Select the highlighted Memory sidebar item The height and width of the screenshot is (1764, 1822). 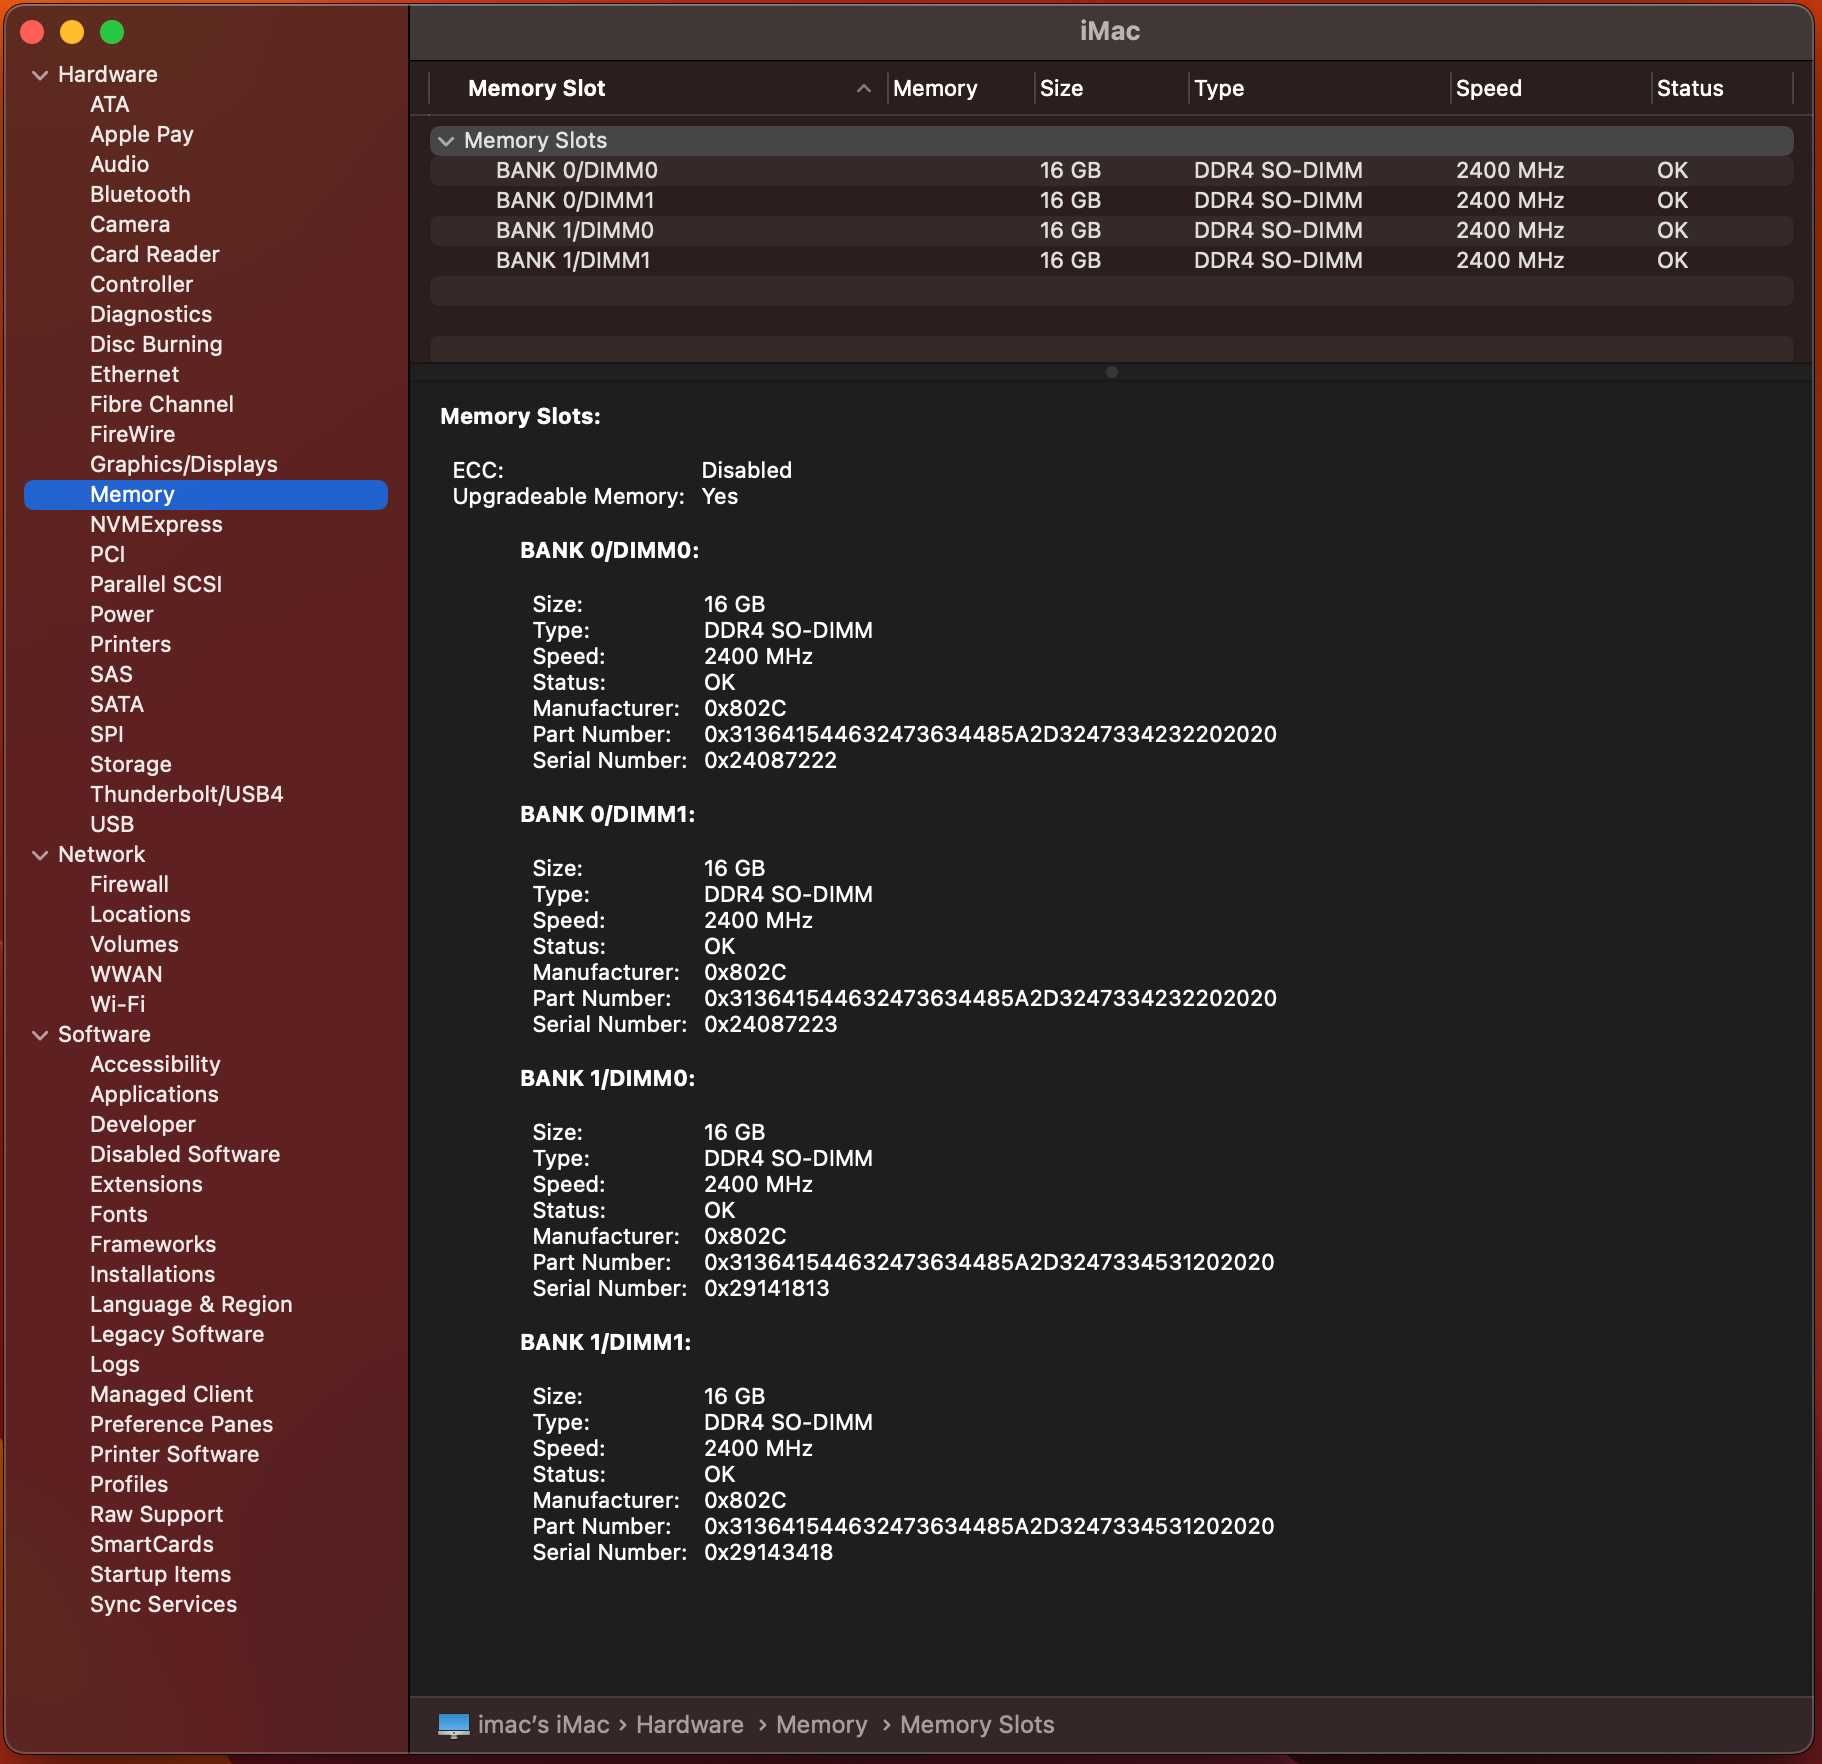point(206,495)
